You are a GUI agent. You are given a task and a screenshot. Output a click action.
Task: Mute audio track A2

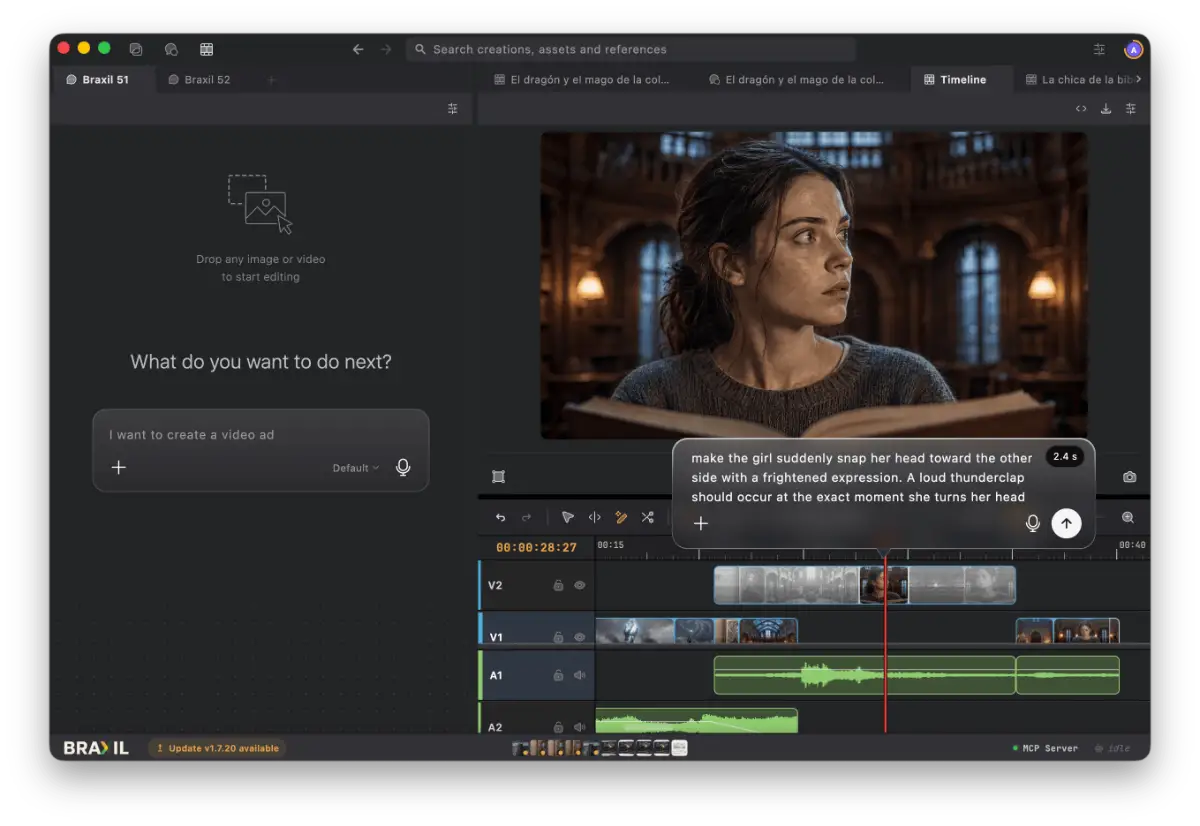coord(579,727)
